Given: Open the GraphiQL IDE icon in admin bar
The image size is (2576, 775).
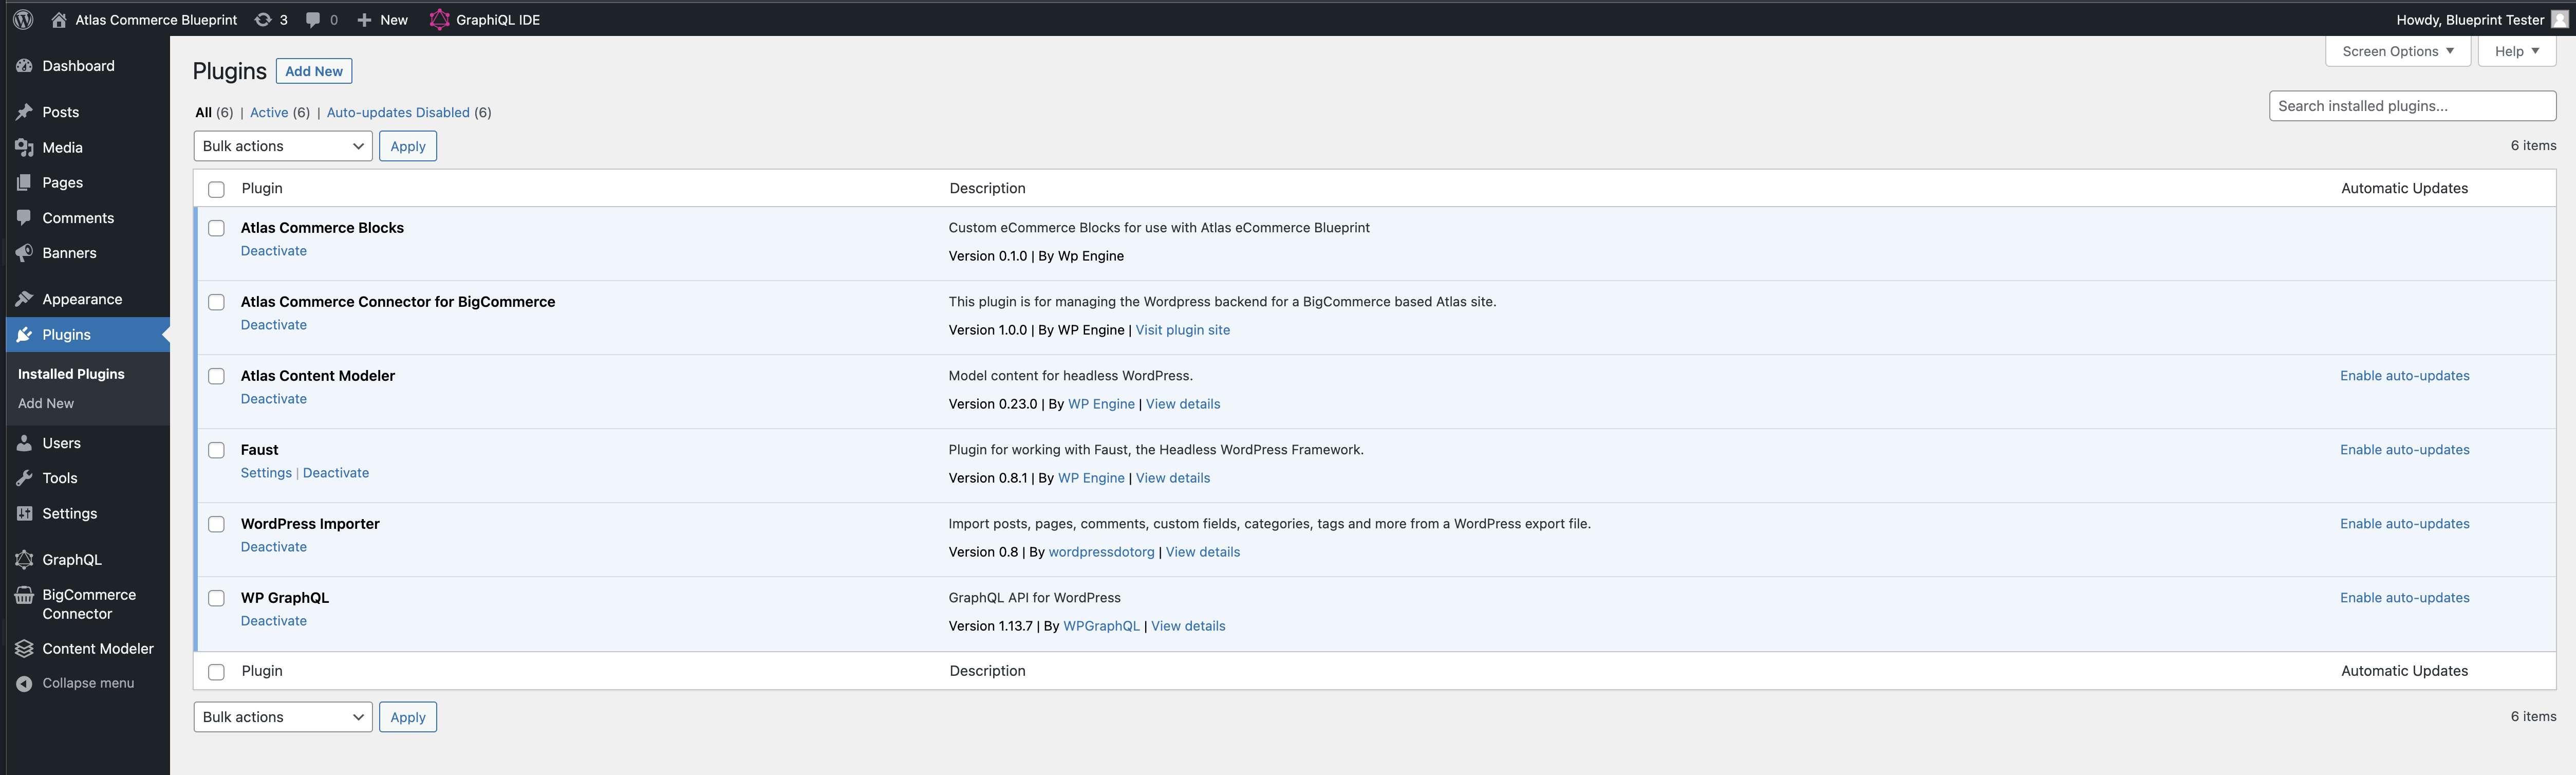Looking at the screenshot, I should [439, 19].
